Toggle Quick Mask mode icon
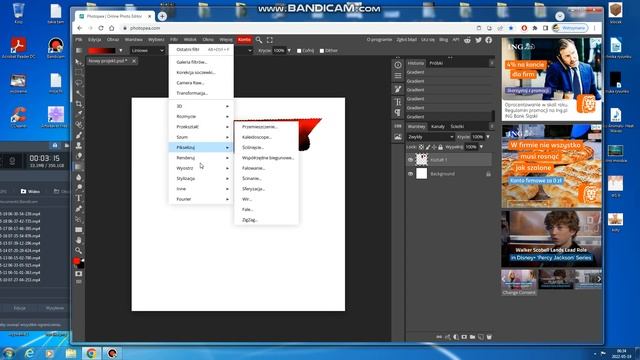Image resolution: width=640 pixels, height=360 pixels. coord(79,273)
